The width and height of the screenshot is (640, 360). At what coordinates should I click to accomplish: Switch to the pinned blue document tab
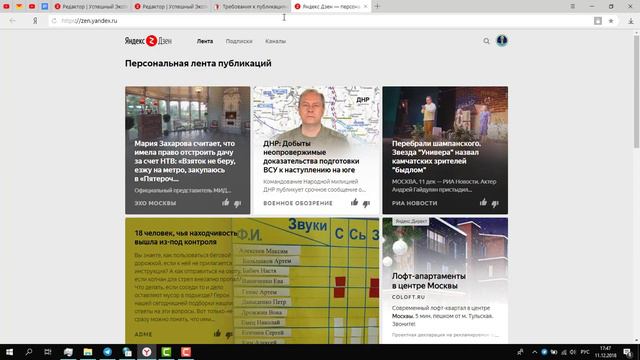click(45, 6)
